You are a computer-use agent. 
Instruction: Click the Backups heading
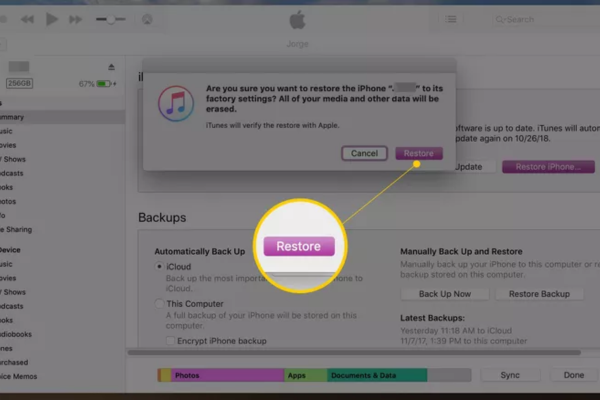tap(162, 217)
